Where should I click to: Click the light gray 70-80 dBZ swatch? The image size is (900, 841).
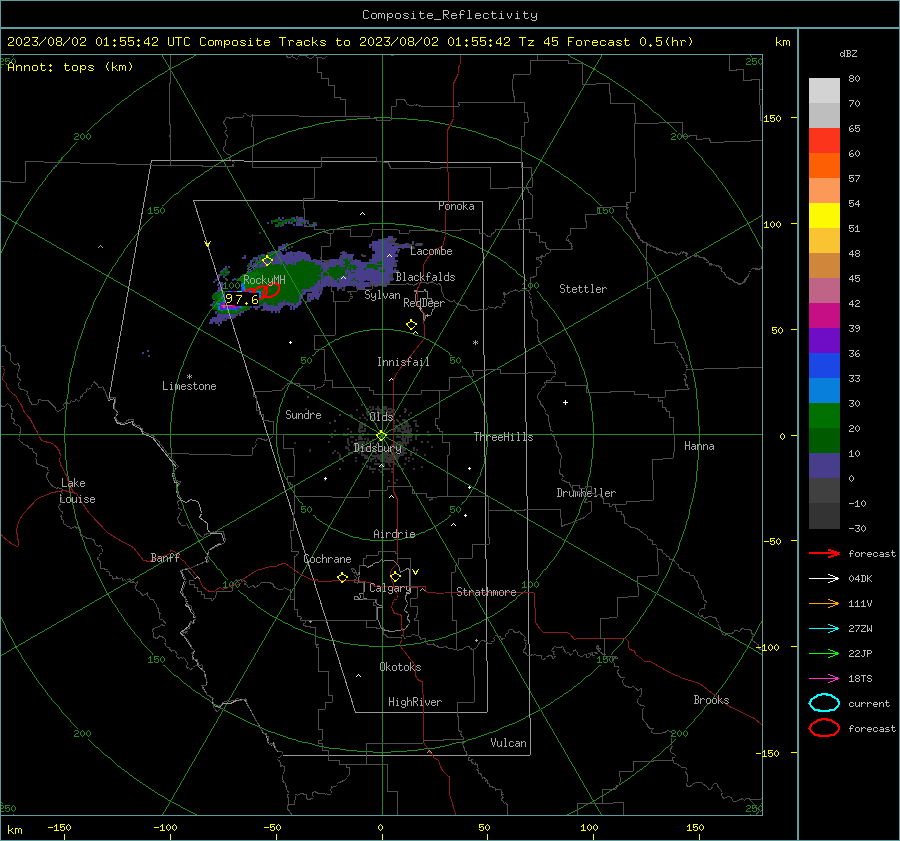pyautogui.click(x=824, y=91)
